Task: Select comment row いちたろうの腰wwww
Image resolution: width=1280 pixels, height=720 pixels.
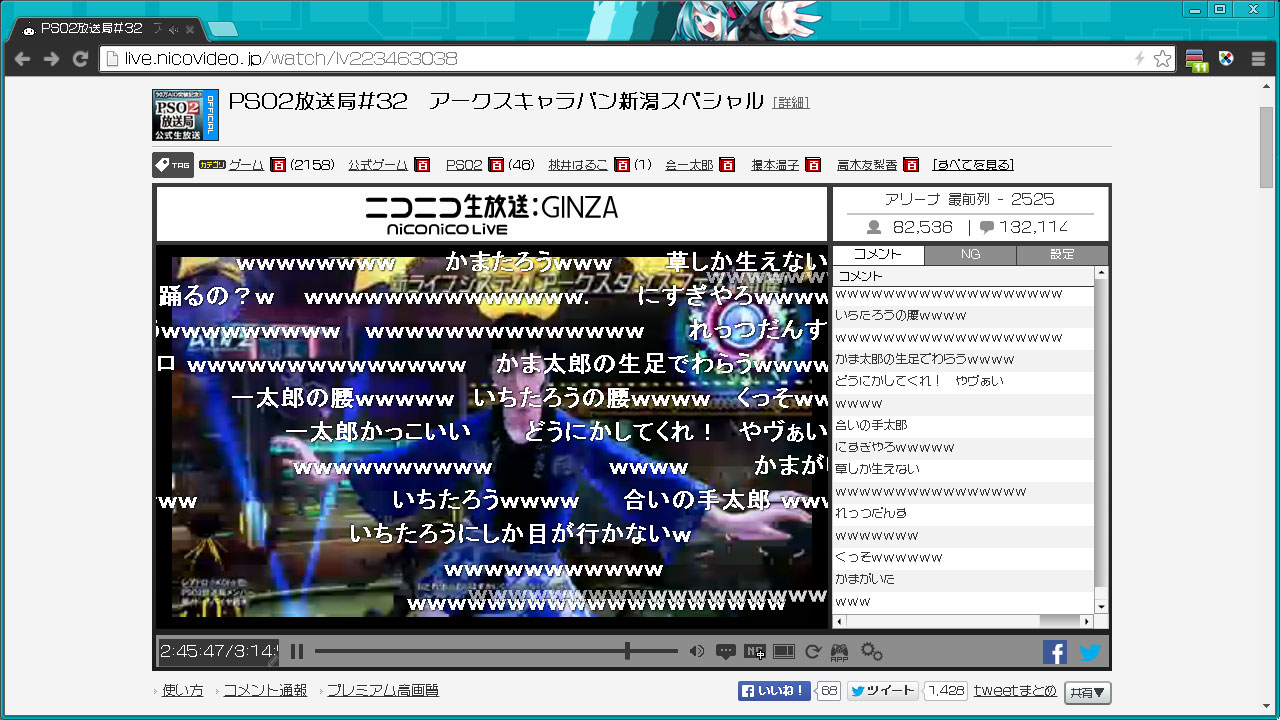Action: tap(964, 316)
